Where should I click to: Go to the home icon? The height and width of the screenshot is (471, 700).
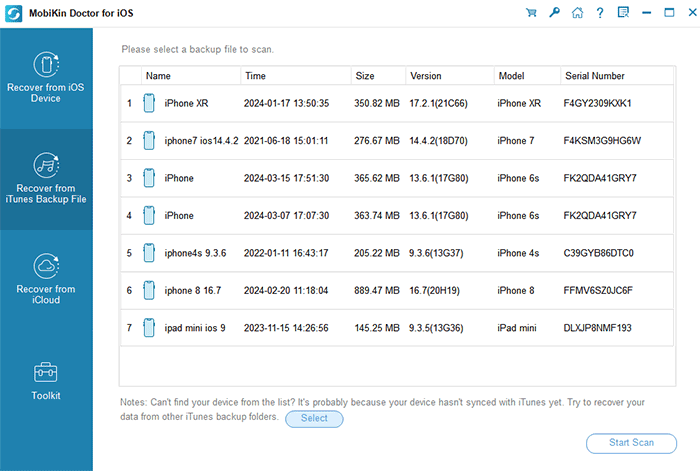(x=577, y=13)
